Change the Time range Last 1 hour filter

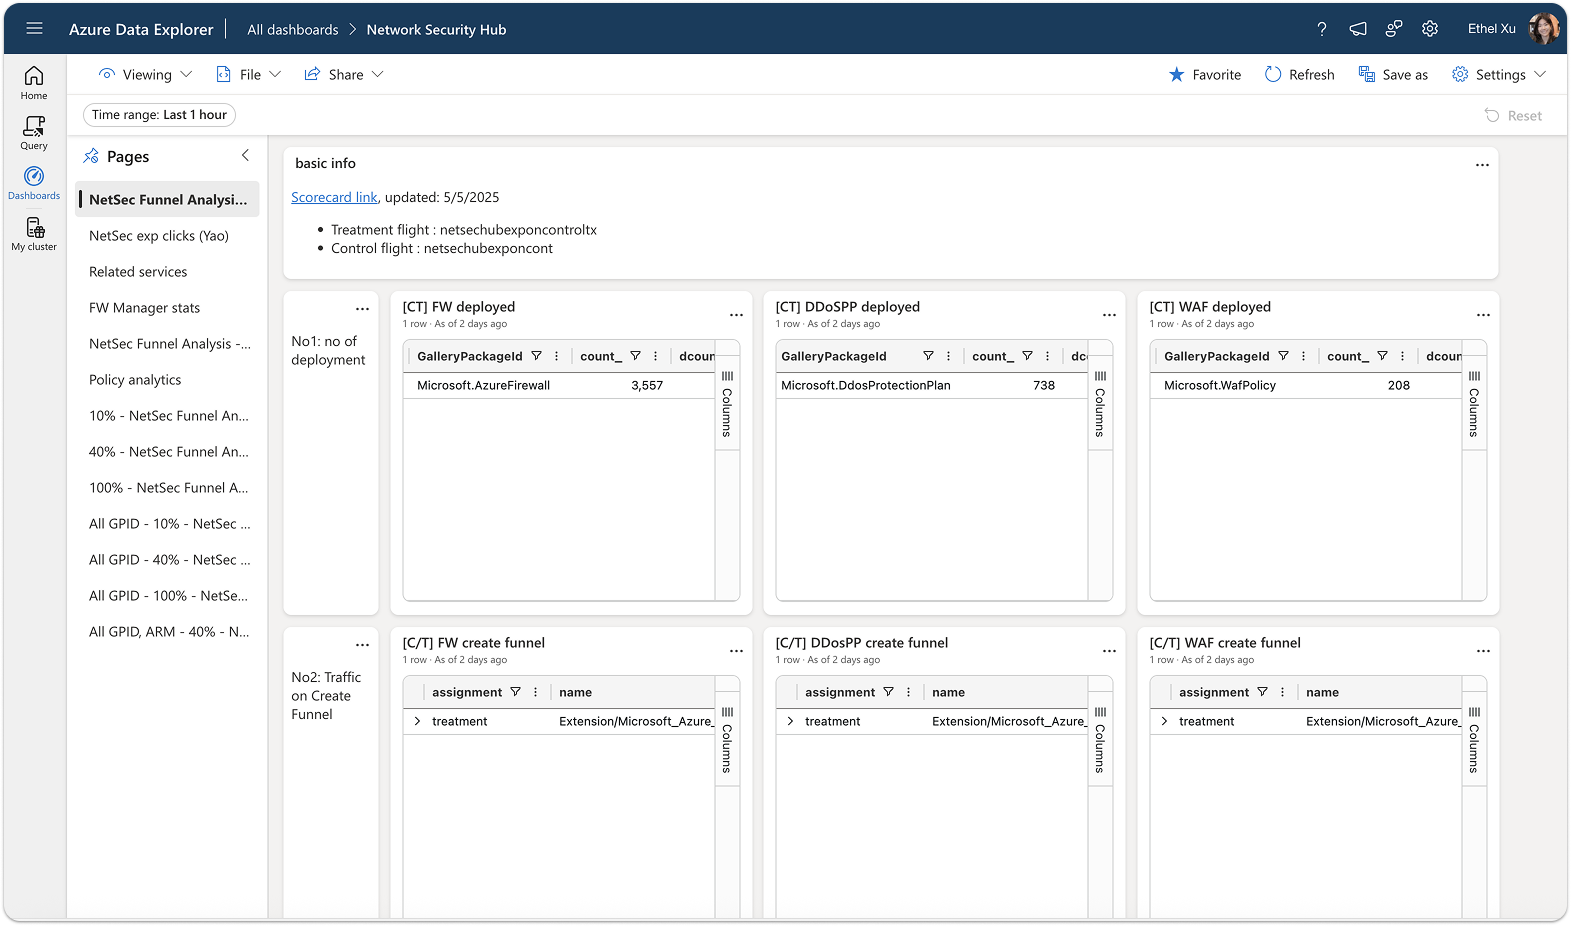pyautogui.click(x=159, y=115)
